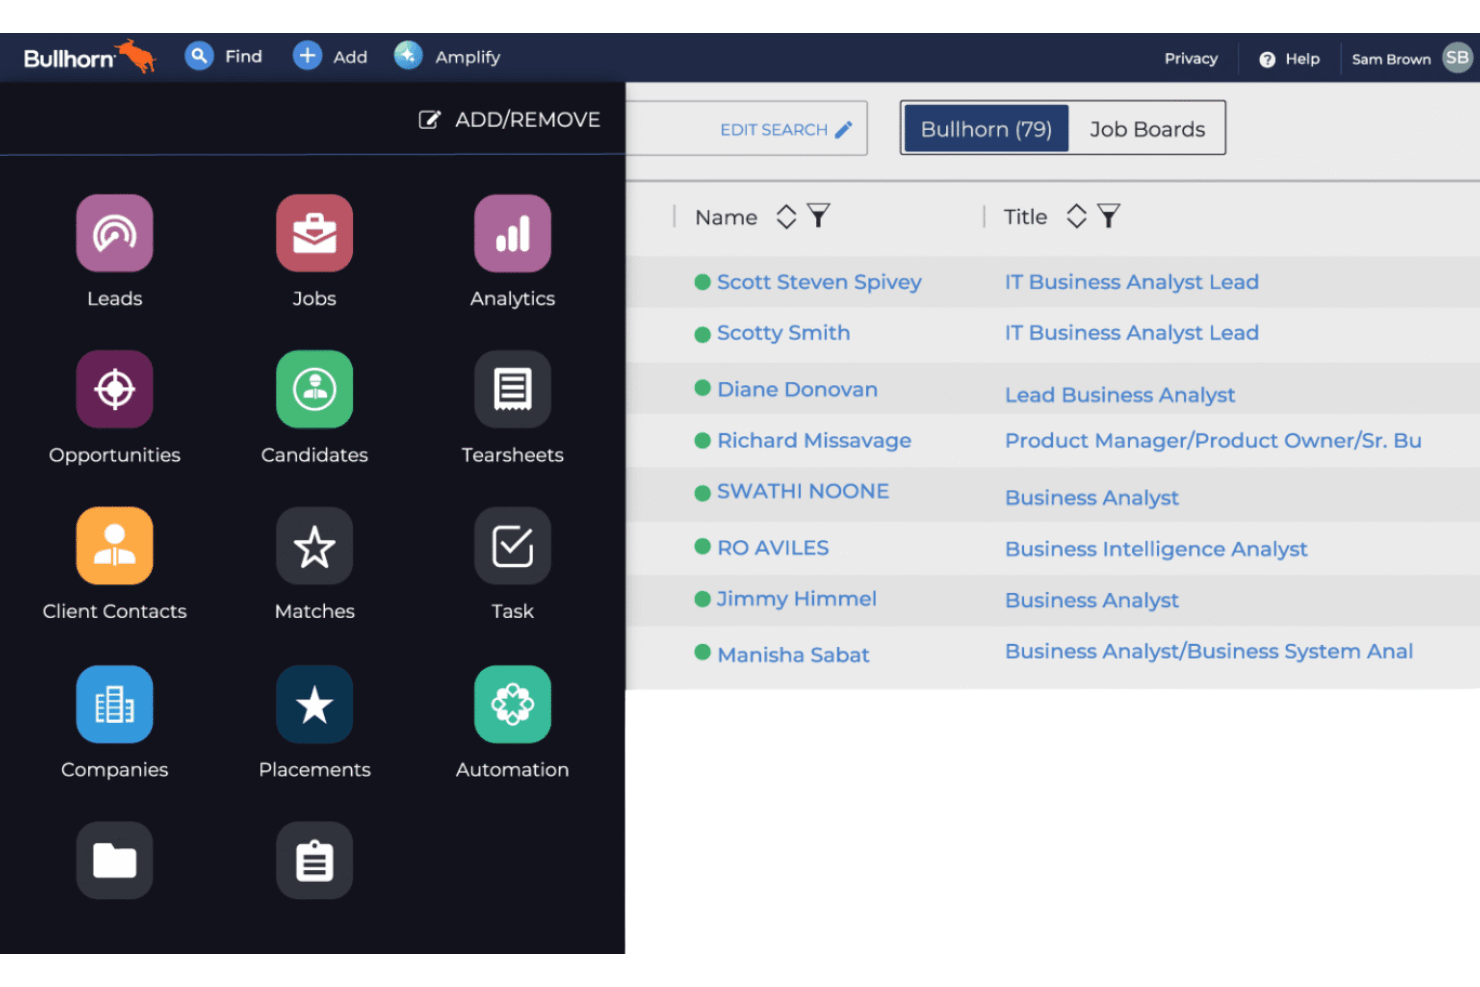
Task: Open the Companies building icon
Action: pyautogui.click(x=115, y=704)
